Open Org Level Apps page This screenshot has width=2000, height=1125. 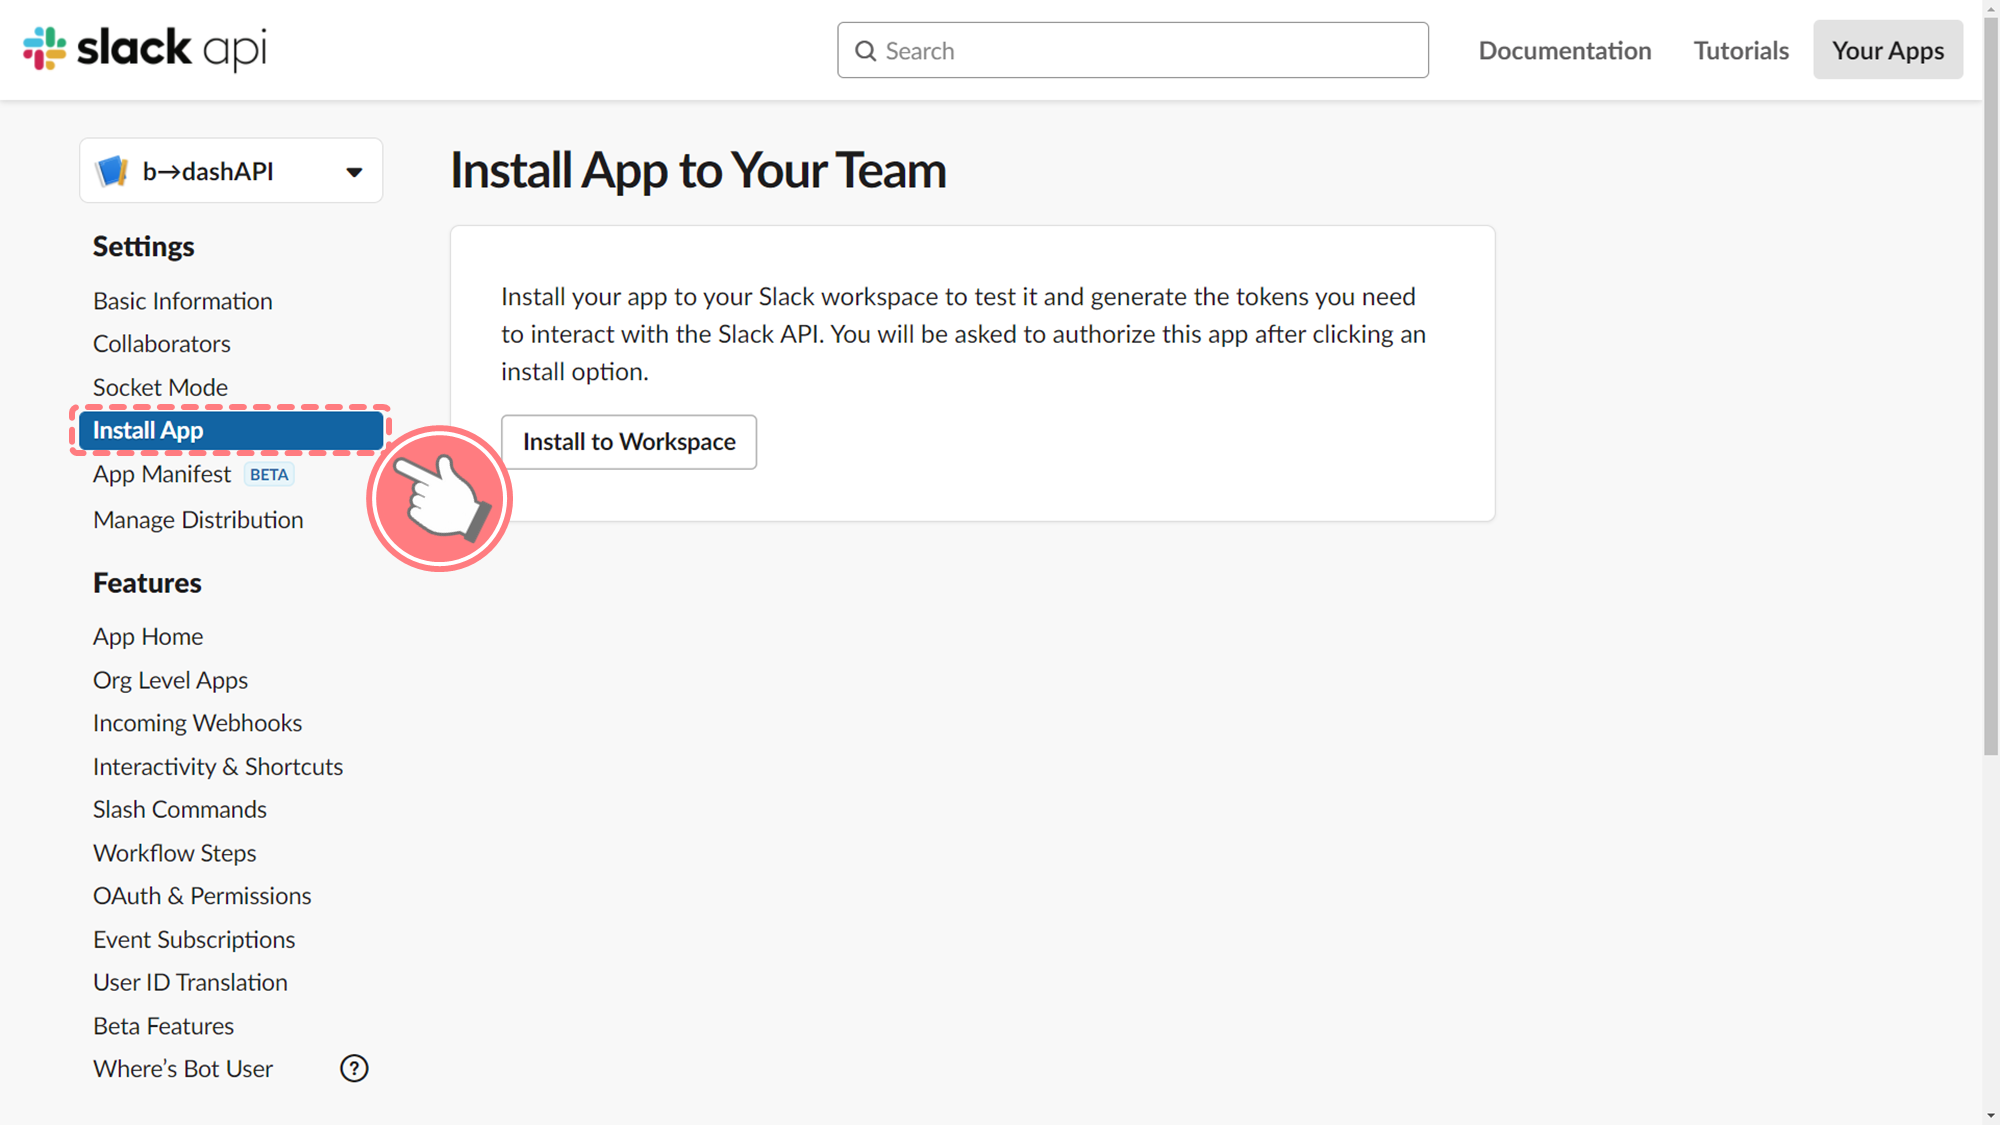[170, 680]
